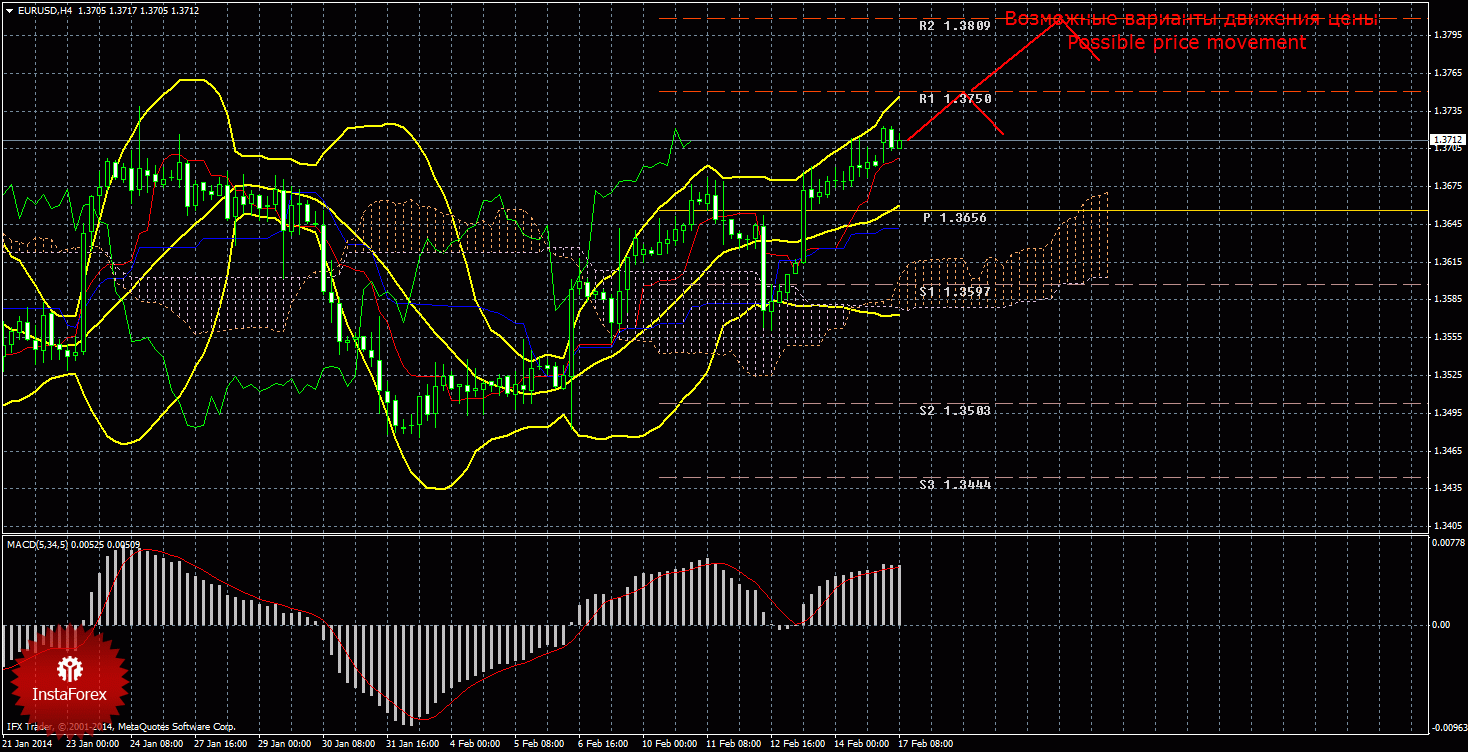Click the 1.3405 price axis label
The width and height of the screenshot is (1468, 752).
point(1444,525)
